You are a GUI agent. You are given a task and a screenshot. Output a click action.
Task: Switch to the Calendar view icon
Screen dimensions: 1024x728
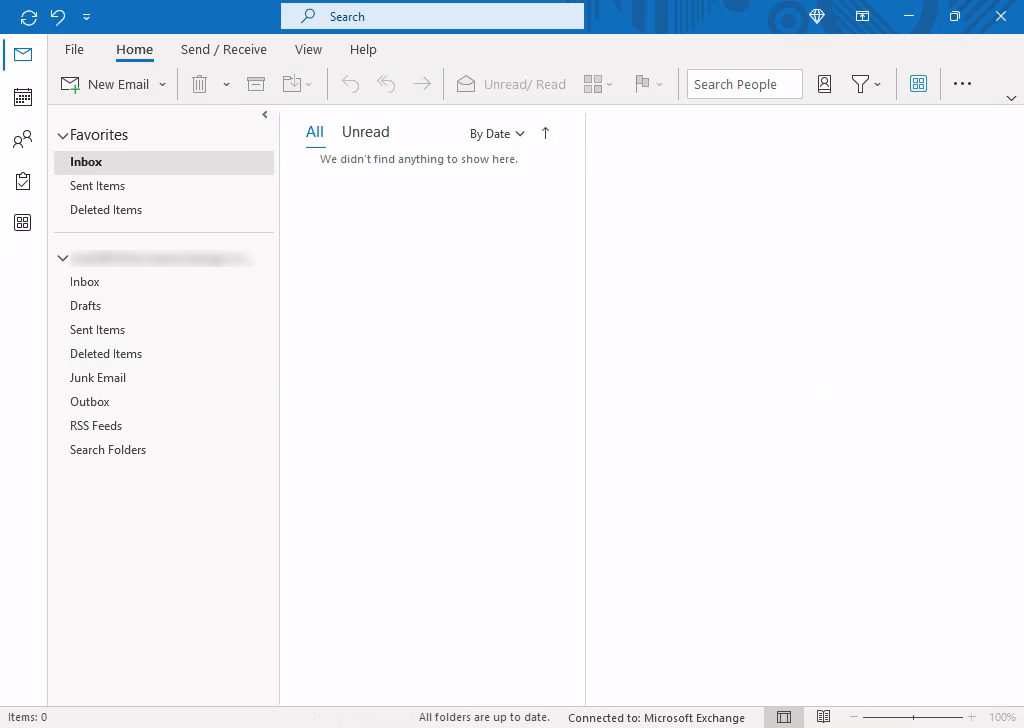(x=22, y=97)
